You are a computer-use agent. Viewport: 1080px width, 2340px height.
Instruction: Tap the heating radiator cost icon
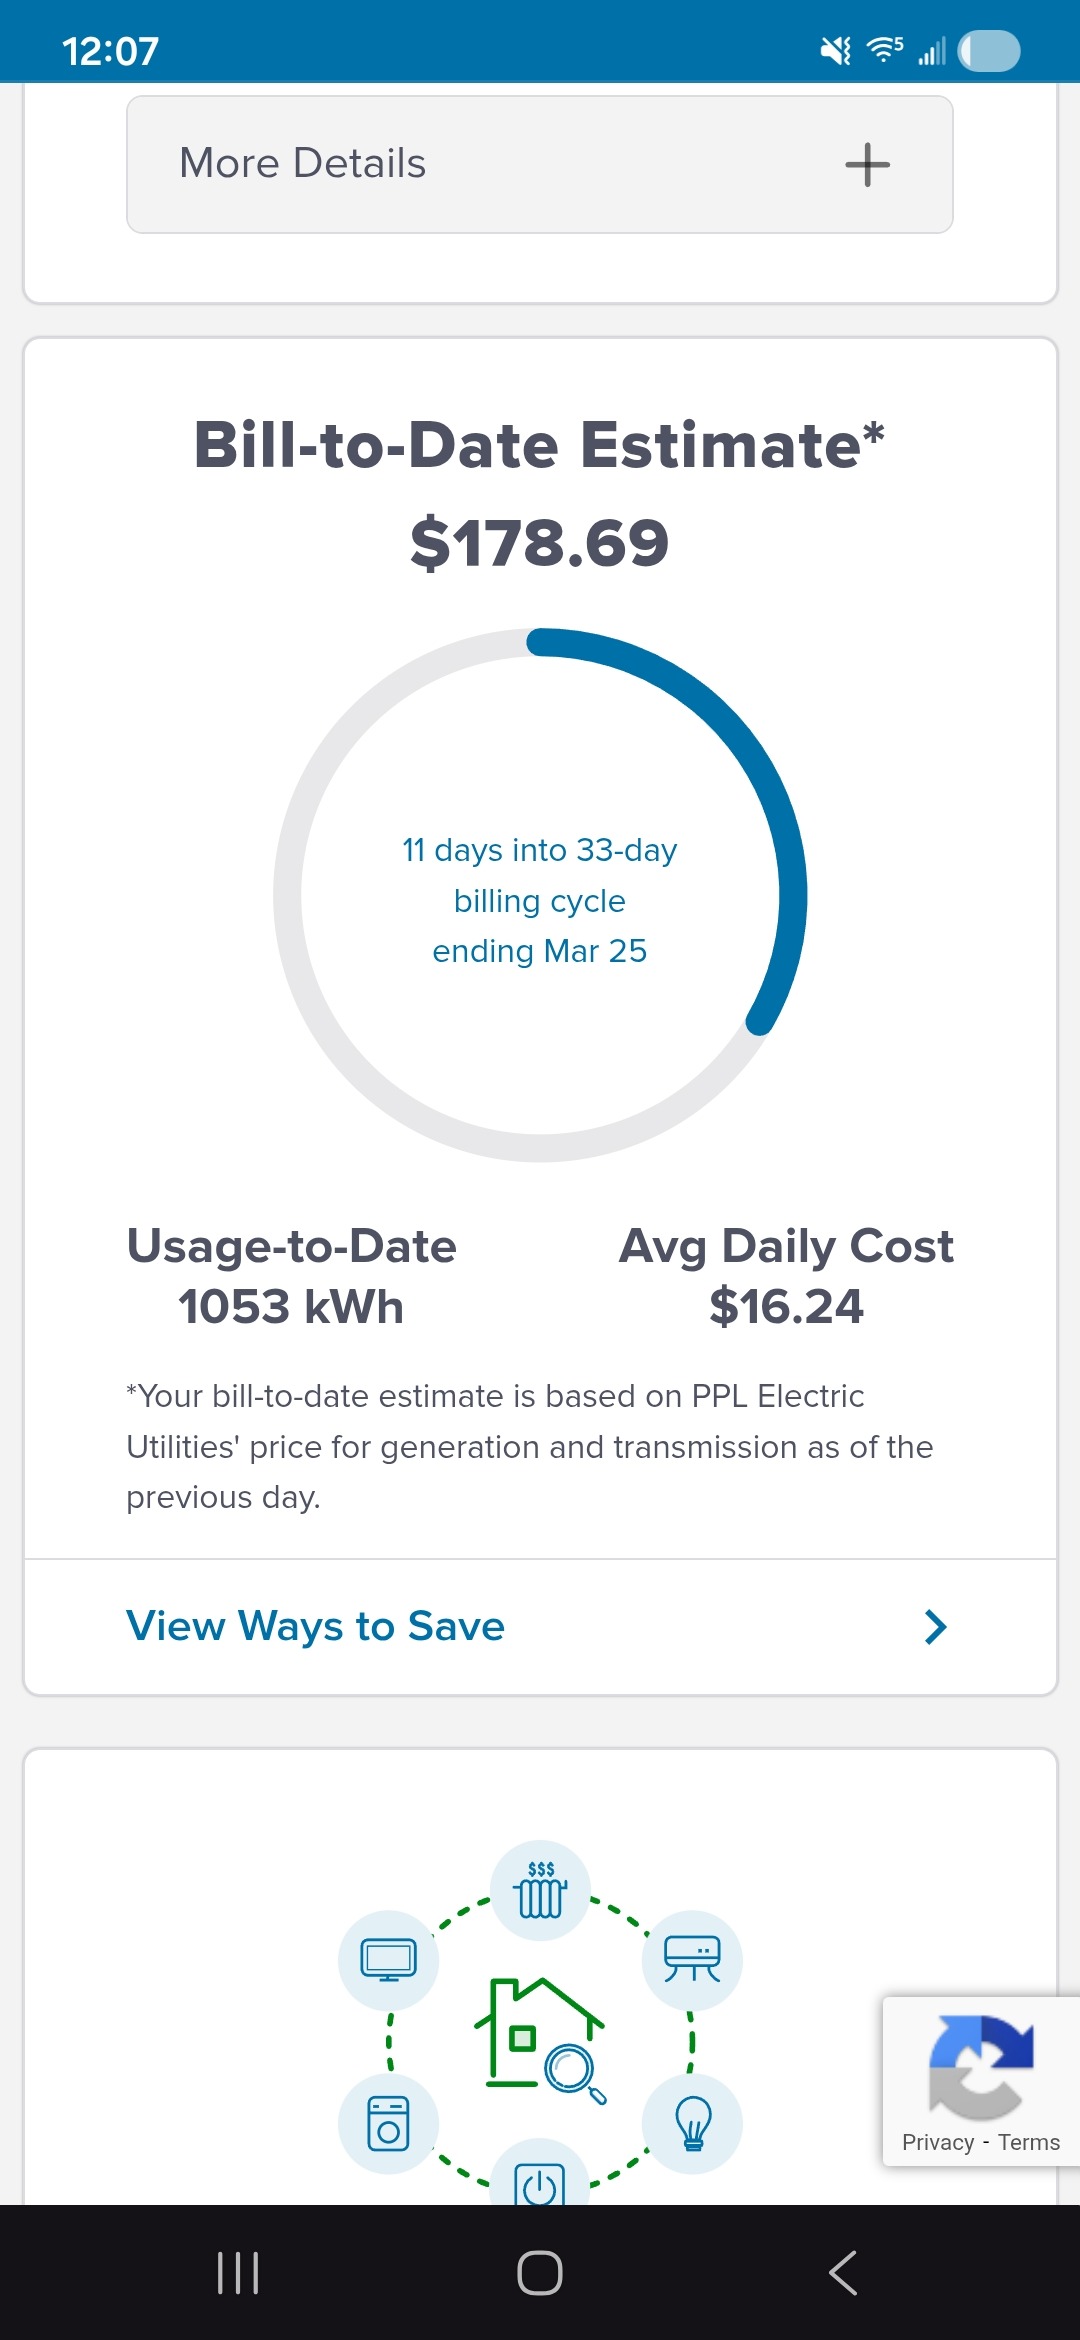(x=540, y=1890)
